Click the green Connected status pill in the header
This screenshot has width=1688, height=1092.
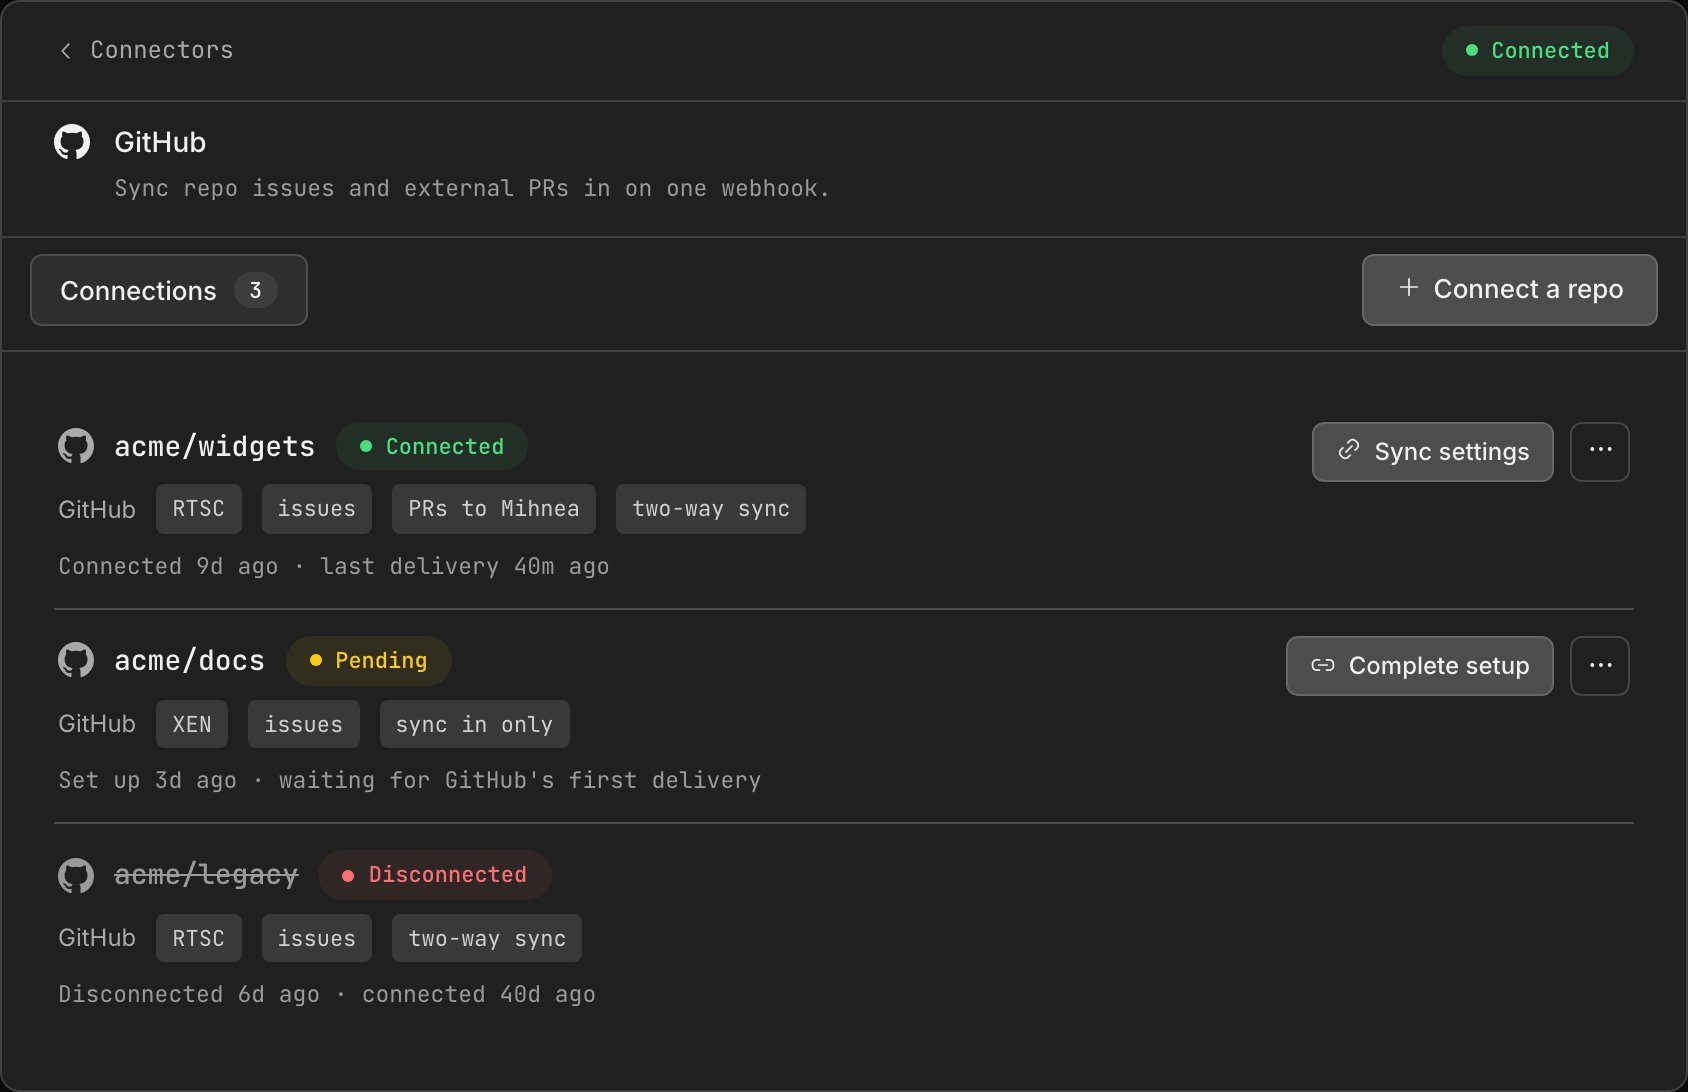[x=1537, y=51]
